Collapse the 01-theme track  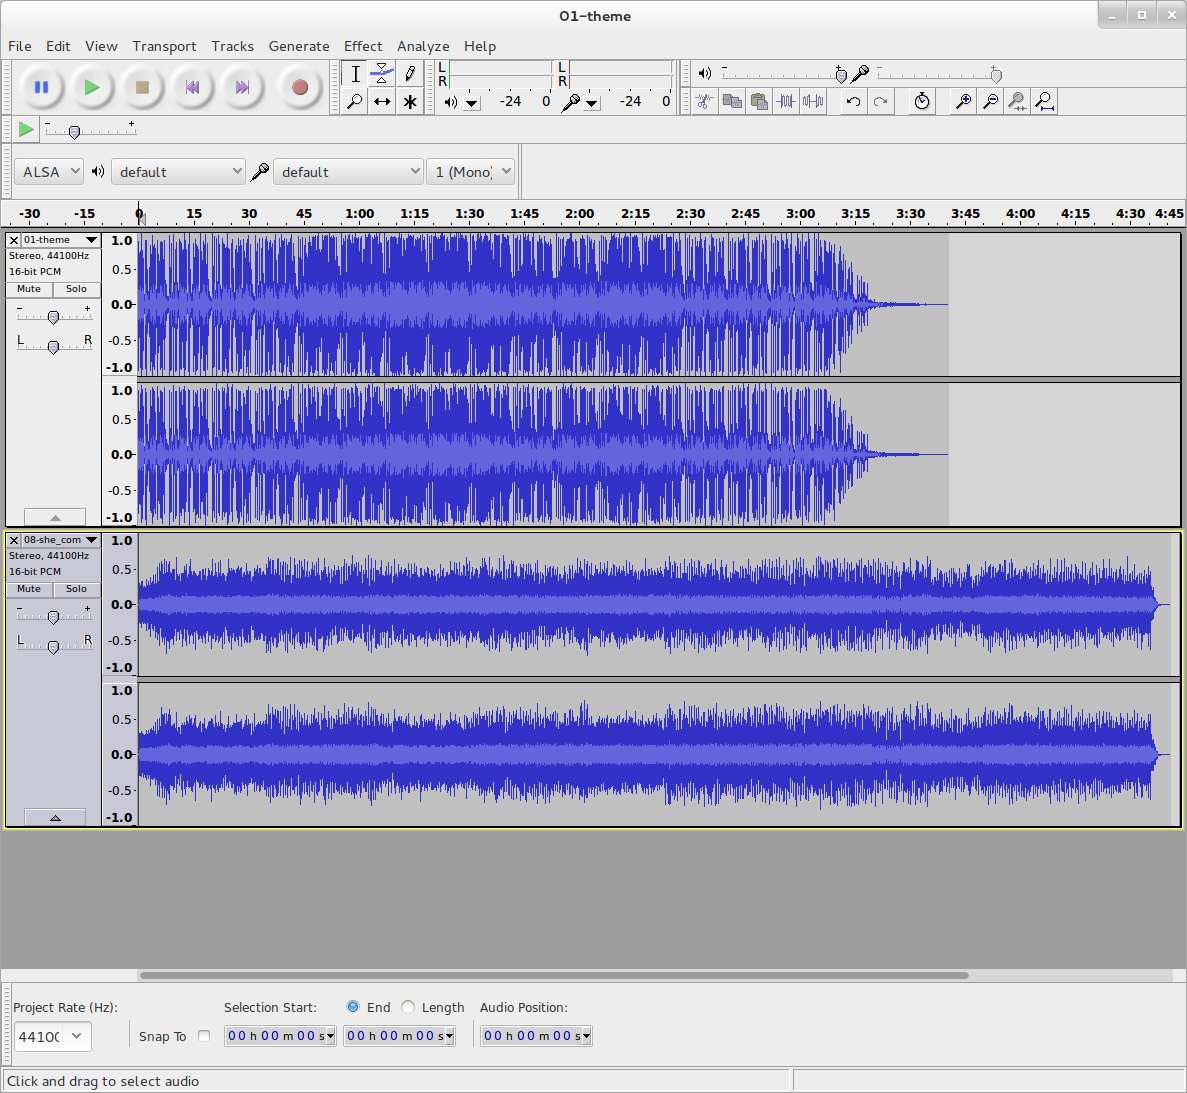point(55,518)
